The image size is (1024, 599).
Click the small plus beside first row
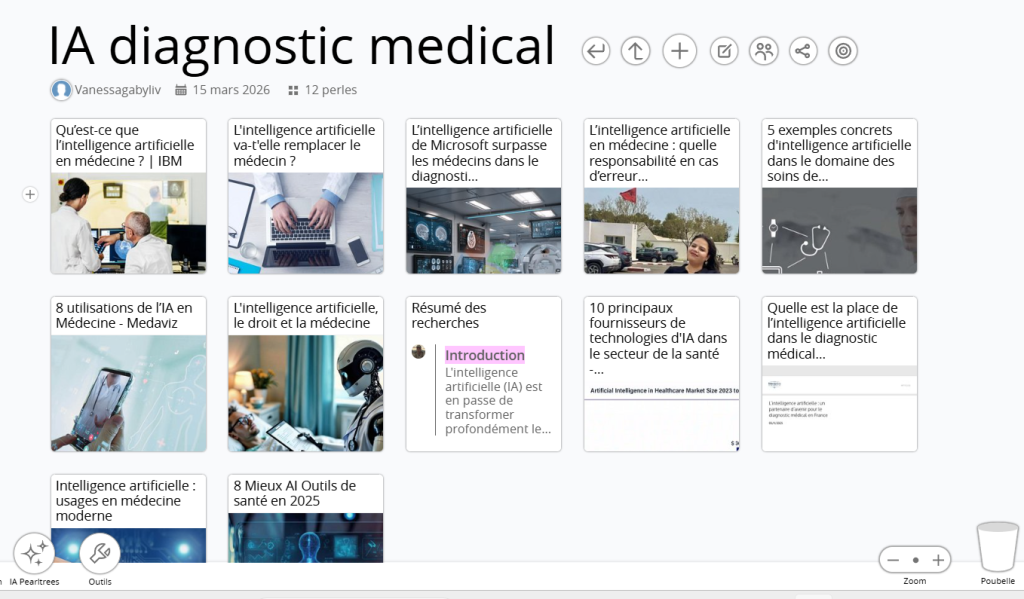[x=30, y=194]
